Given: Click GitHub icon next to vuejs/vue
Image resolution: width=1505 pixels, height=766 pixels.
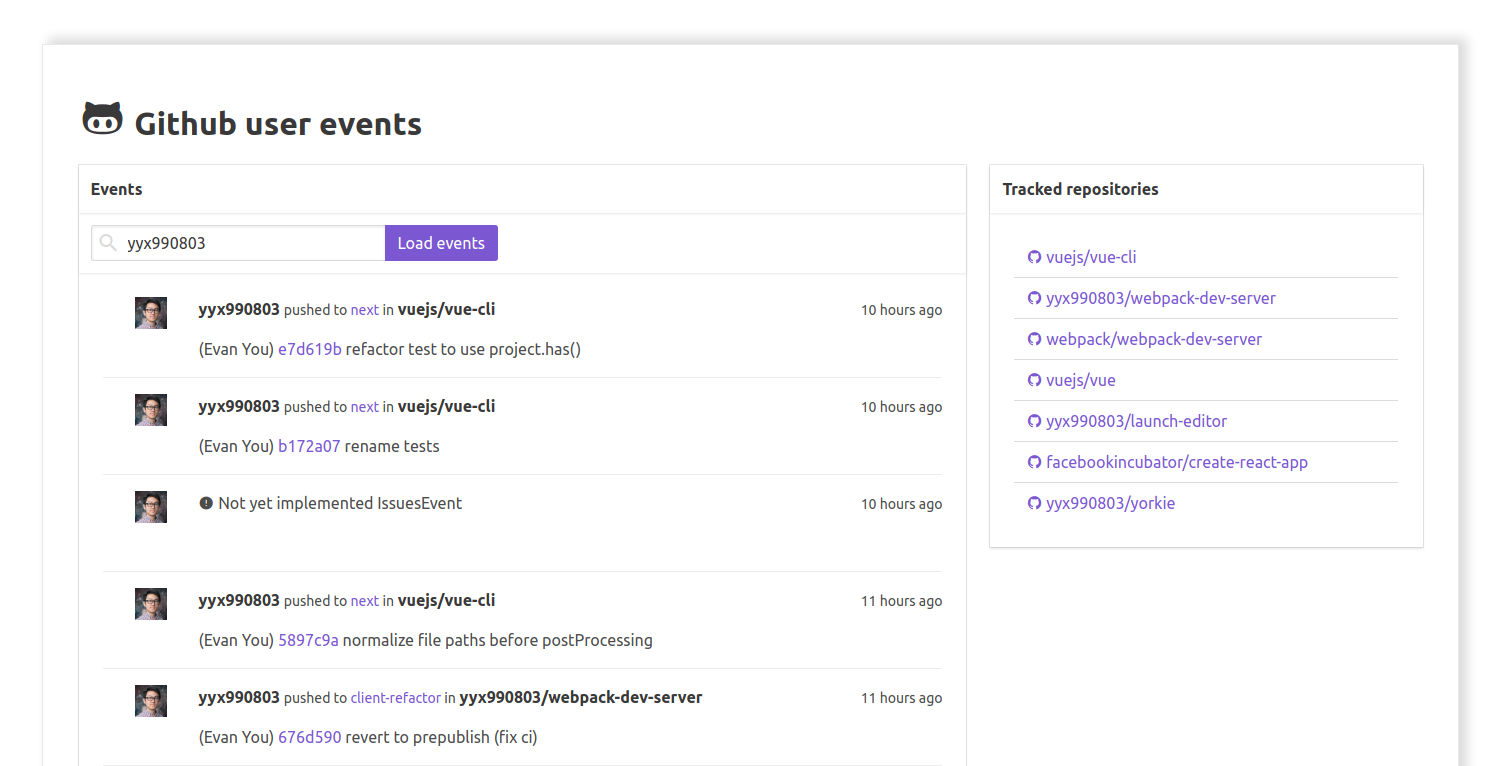Looking at the screenshot, I should pos(1035,380).
